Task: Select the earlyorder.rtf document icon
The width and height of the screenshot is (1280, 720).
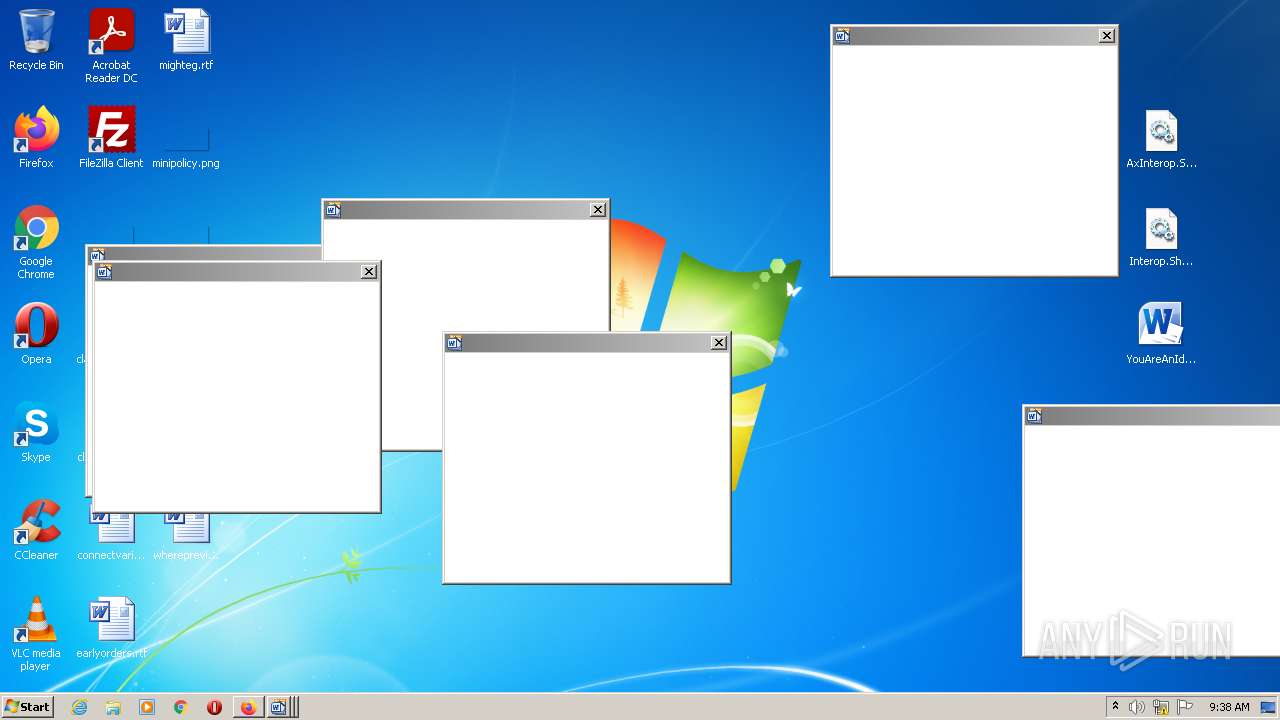Action: 111,628
